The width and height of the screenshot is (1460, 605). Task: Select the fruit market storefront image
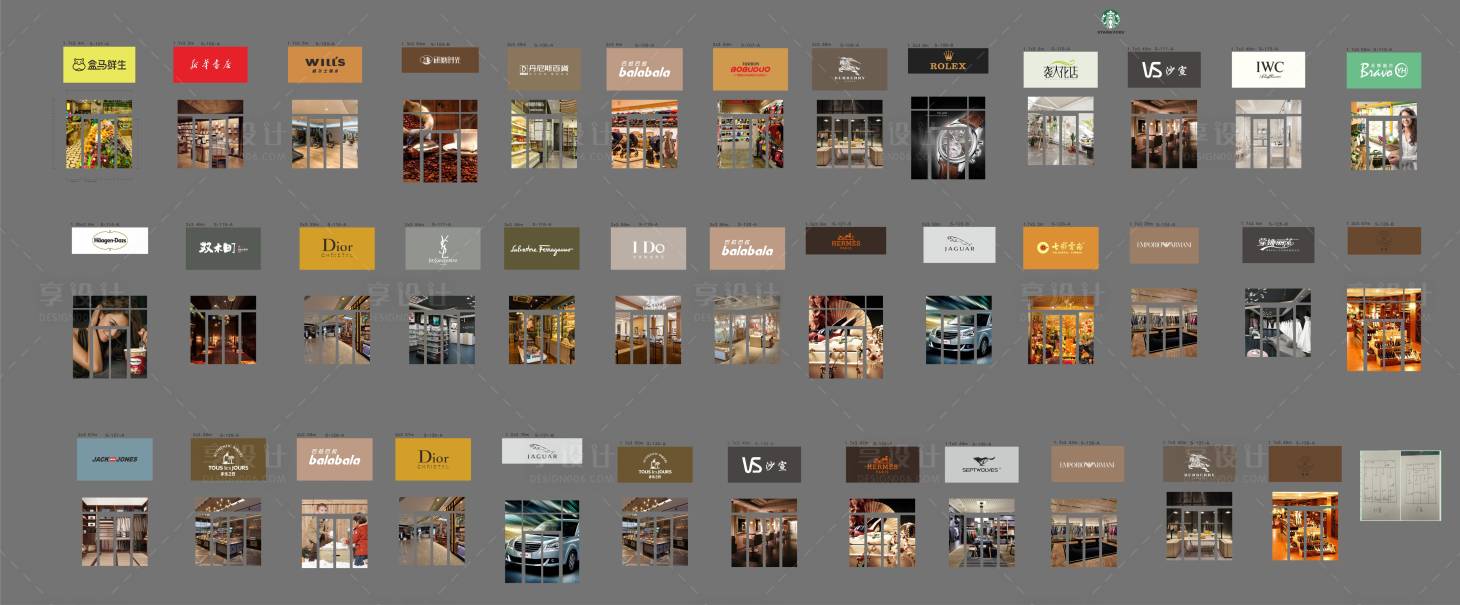pyautogui.click(x=99, y=133)
